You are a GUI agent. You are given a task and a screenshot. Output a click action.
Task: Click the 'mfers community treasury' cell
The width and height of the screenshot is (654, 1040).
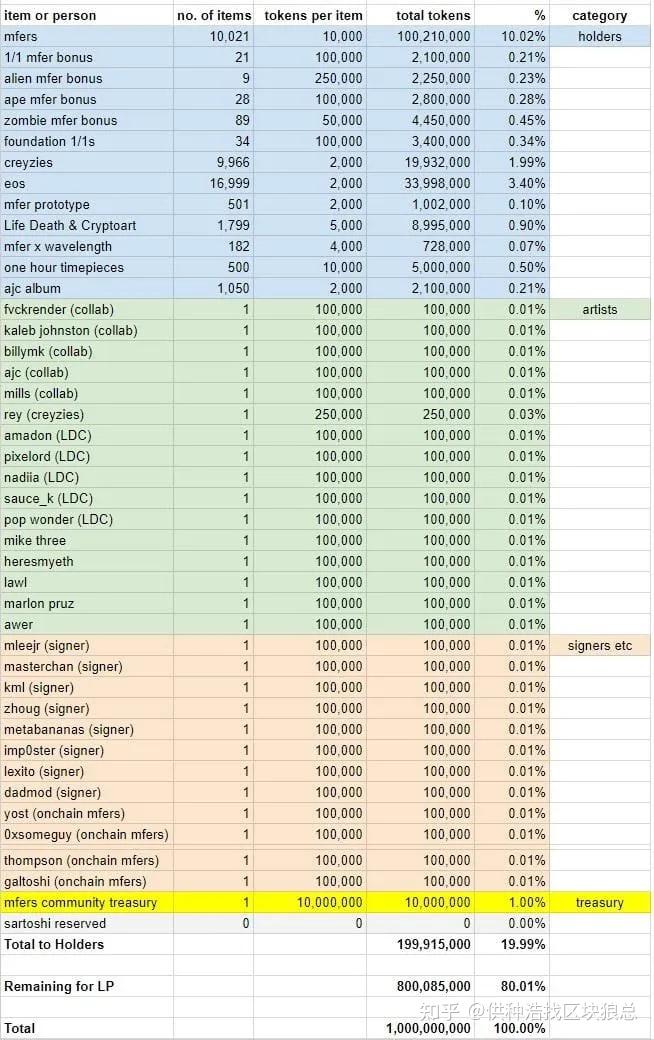click(x=80, y=902)
